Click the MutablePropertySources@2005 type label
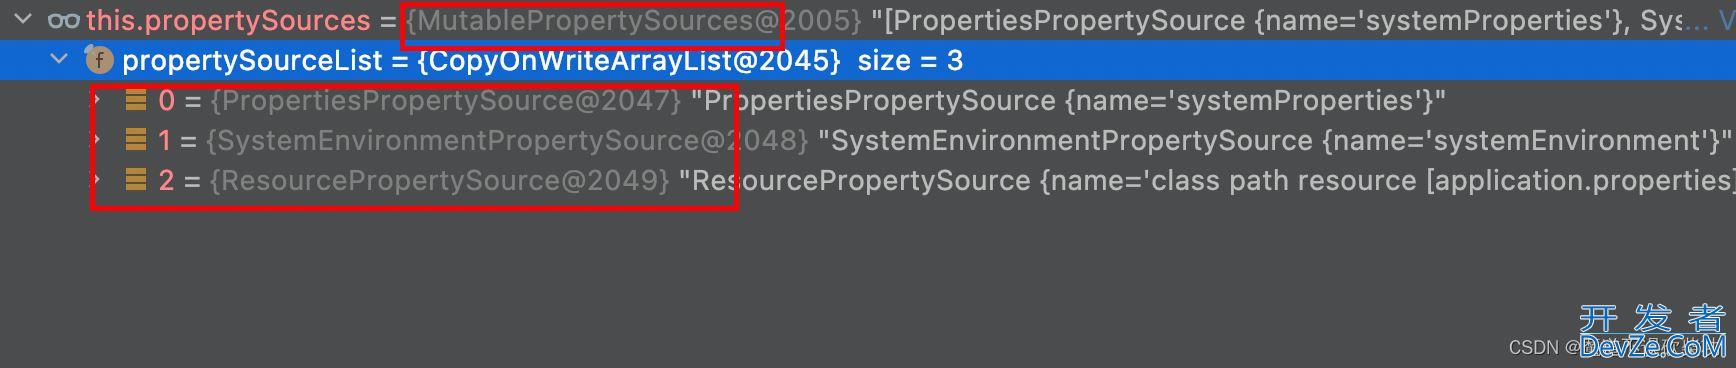1736x368 pixels. click(634, 20)
